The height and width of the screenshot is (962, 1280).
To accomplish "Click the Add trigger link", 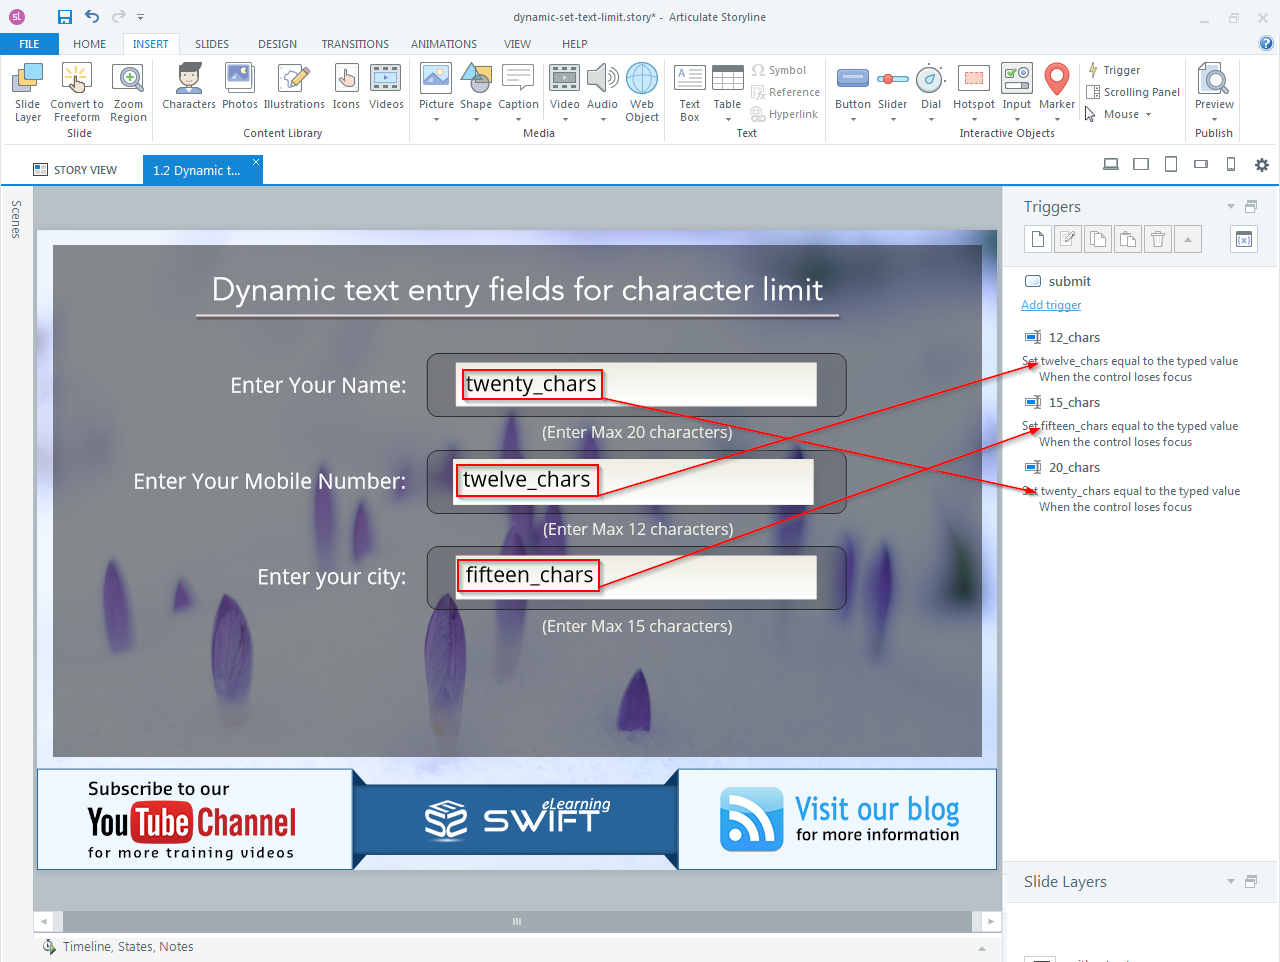I will tap(1051, 305).
